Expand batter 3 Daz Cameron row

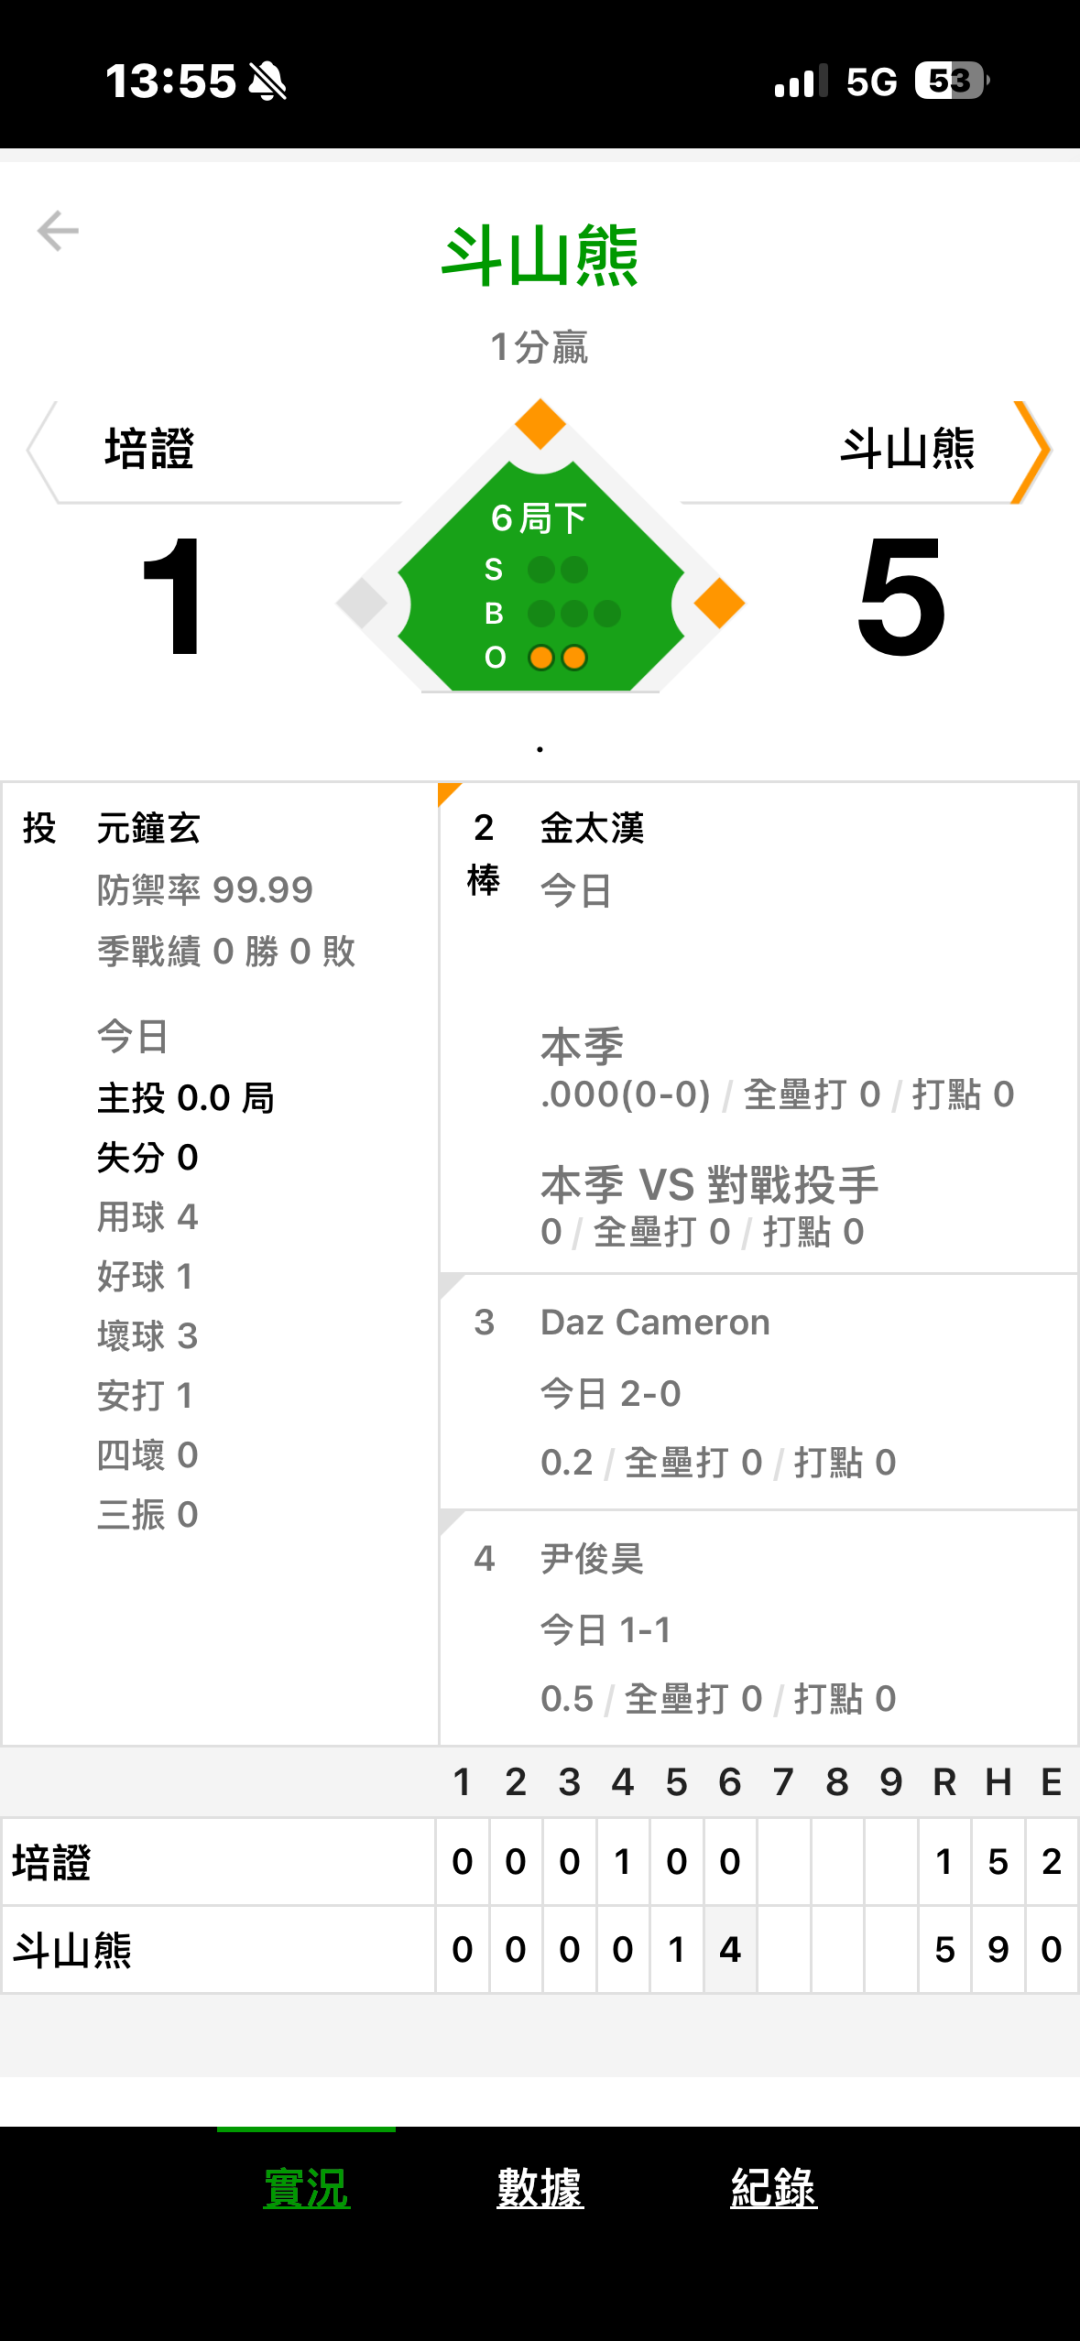757,1391
